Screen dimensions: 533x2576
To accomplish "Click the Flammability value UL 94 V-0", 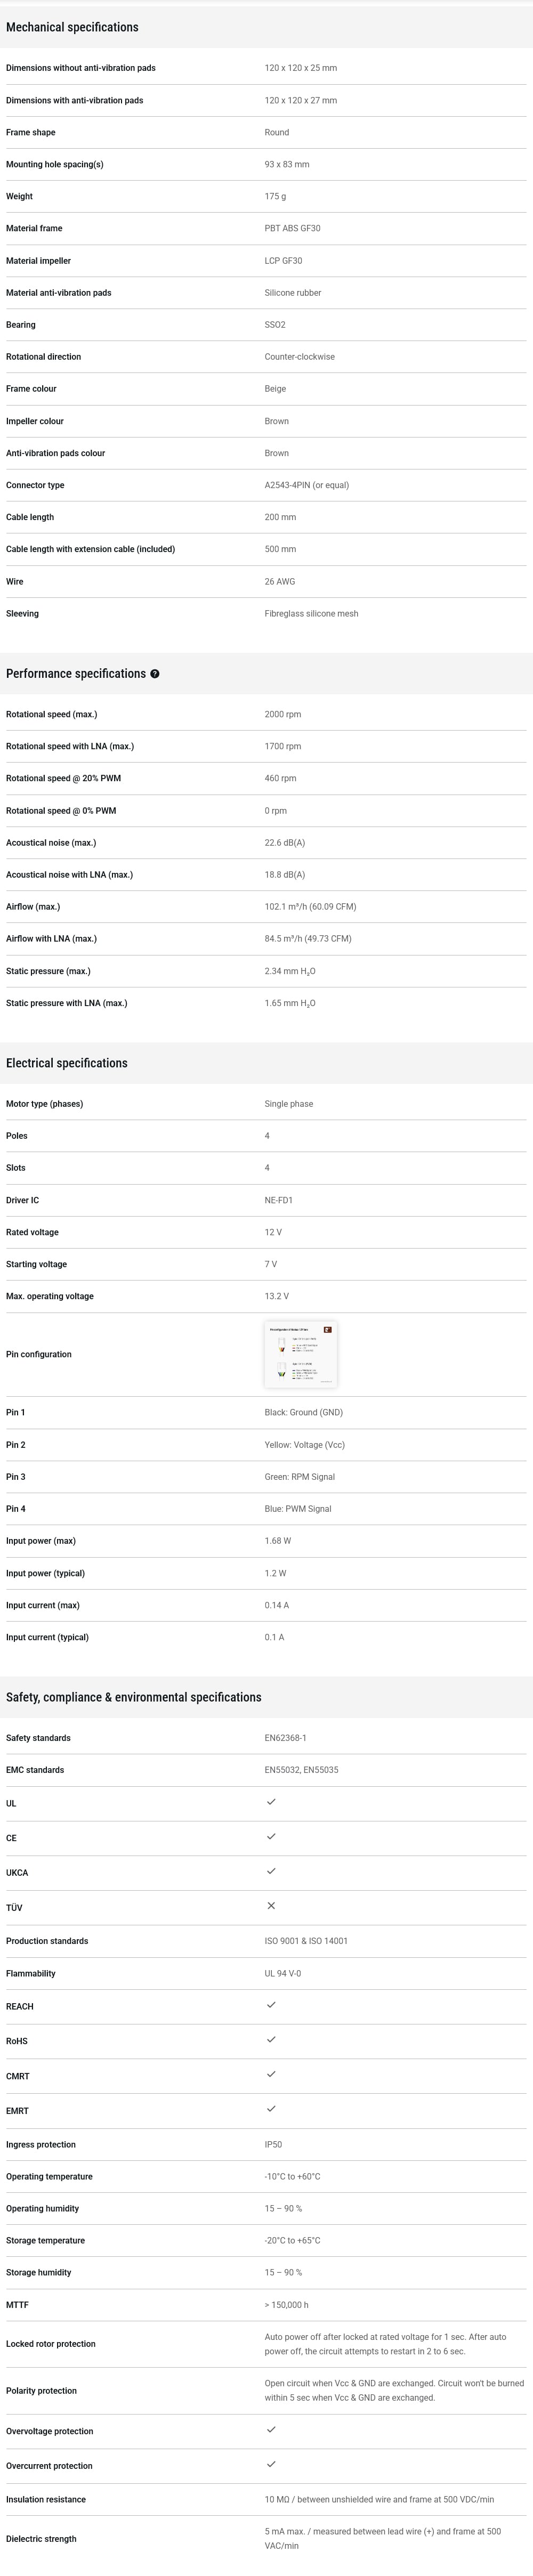I will click(283, 1974).
